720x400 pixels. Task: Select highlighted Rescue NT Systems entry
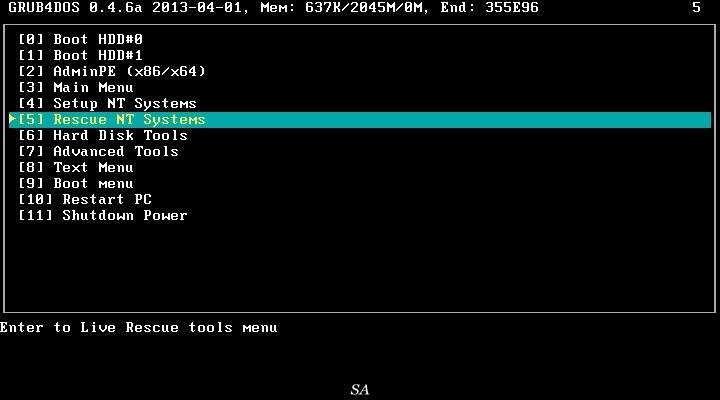[x=360, y=120]
